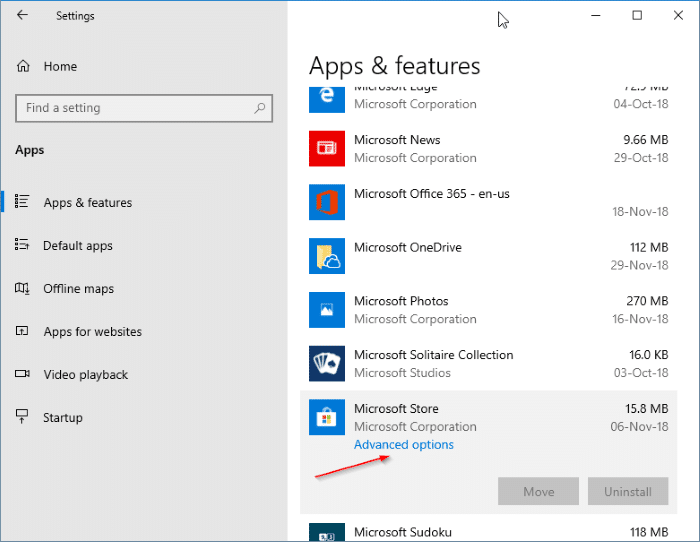Click the 06-Nov-18 install date
The height and width of the screenshot is (542, 700).
coord(640,426)
